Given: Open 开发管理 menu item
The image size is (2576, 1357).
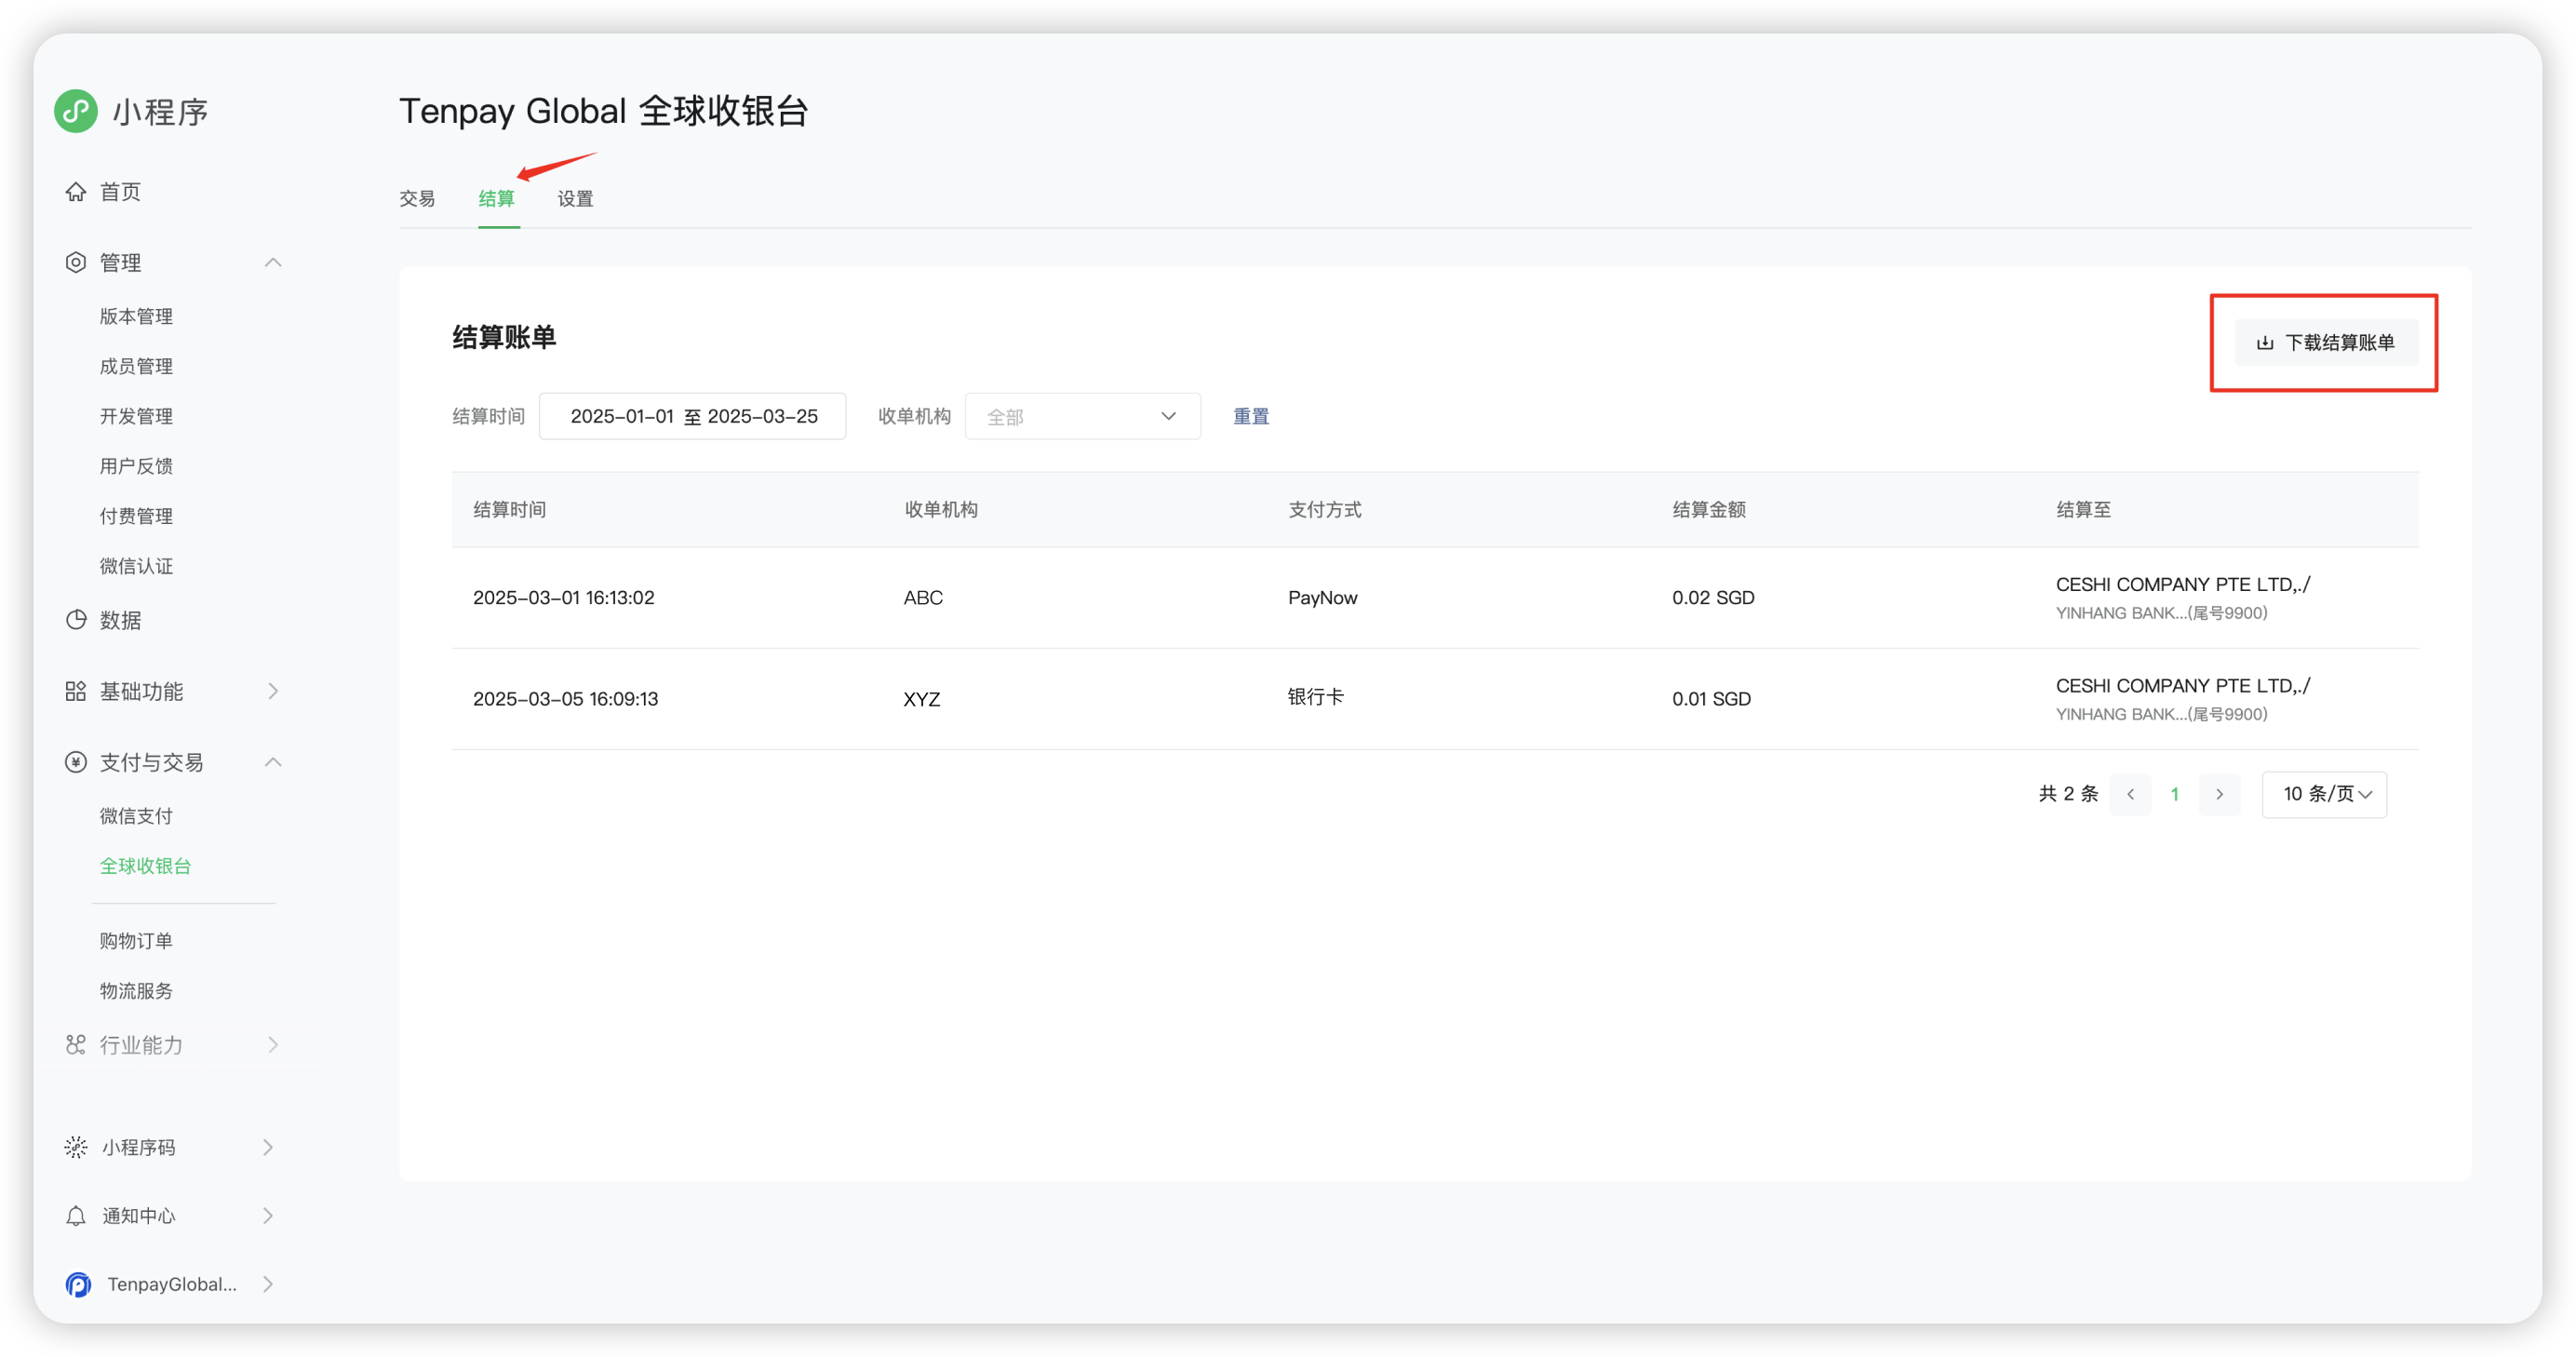Looking at the screenshot, I should 136,417.
